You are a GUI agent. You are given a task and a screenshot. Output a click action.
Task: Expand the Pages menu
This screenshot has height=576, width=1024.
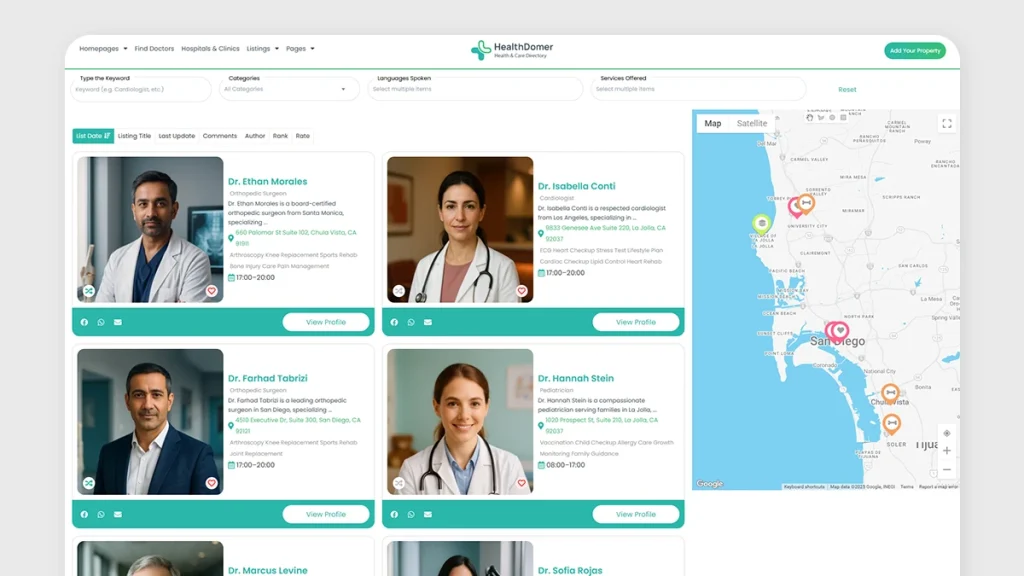[300, 48]
